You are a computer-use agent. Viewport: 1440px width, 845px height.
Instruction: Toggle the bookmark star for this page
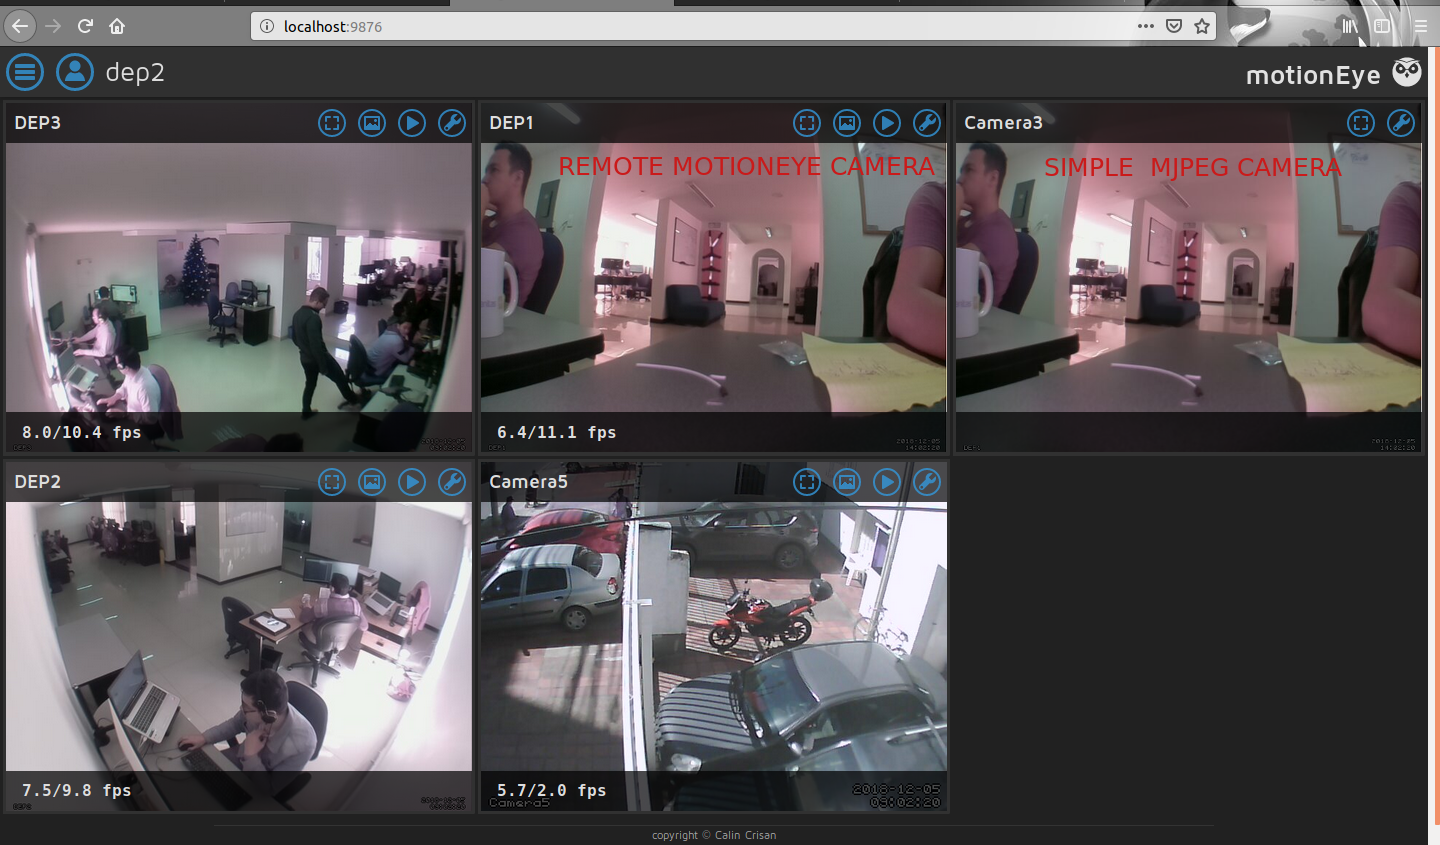[x=1201, y=27]
